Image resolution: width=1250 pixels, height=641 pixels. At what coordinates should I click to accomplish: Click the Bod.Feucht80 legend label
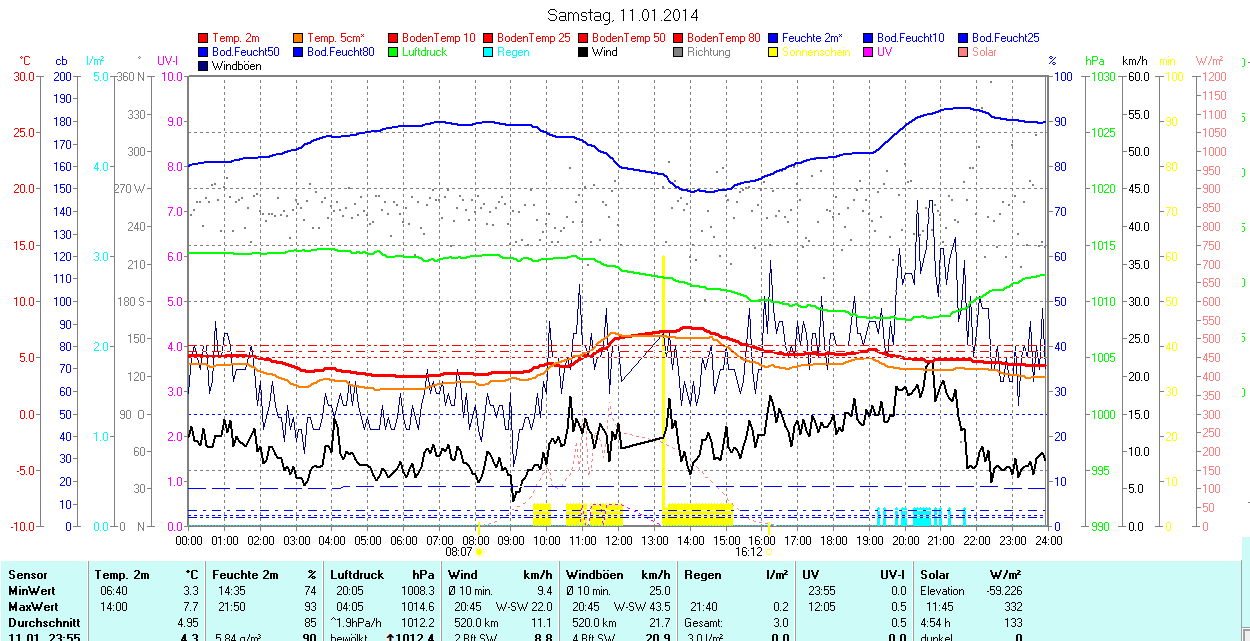(340, 52)
